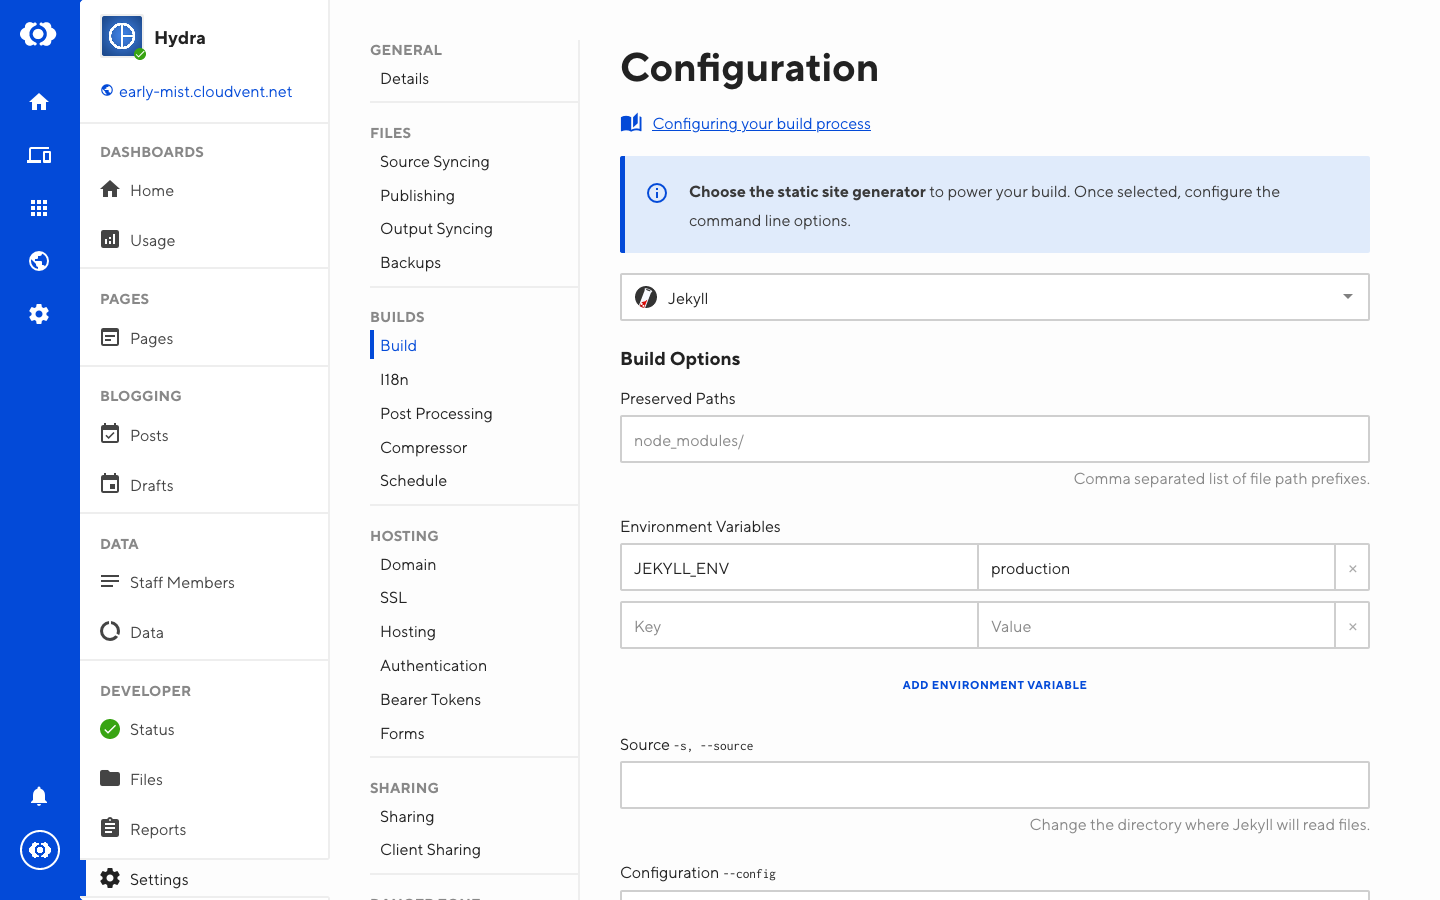Click the empty Key input field

point(799,626)
